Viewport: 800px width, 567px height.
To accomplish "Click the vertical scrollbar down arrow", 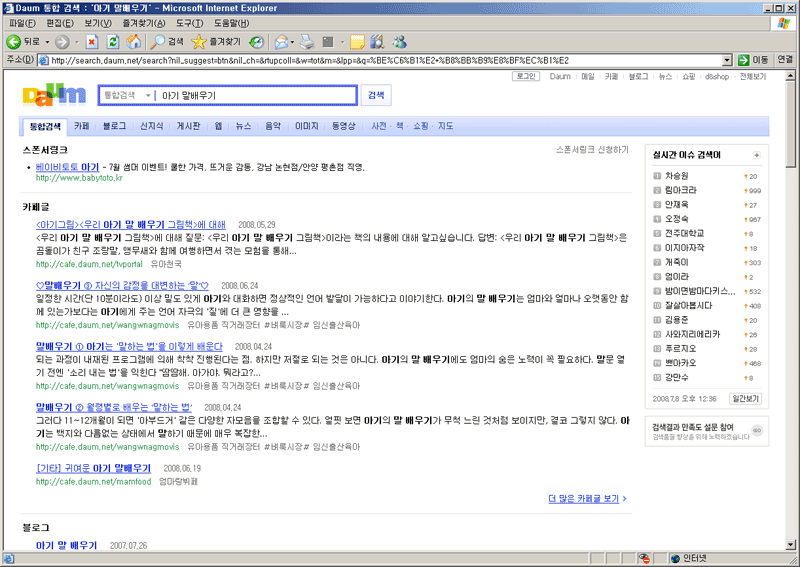I will (x=790, y=545).
